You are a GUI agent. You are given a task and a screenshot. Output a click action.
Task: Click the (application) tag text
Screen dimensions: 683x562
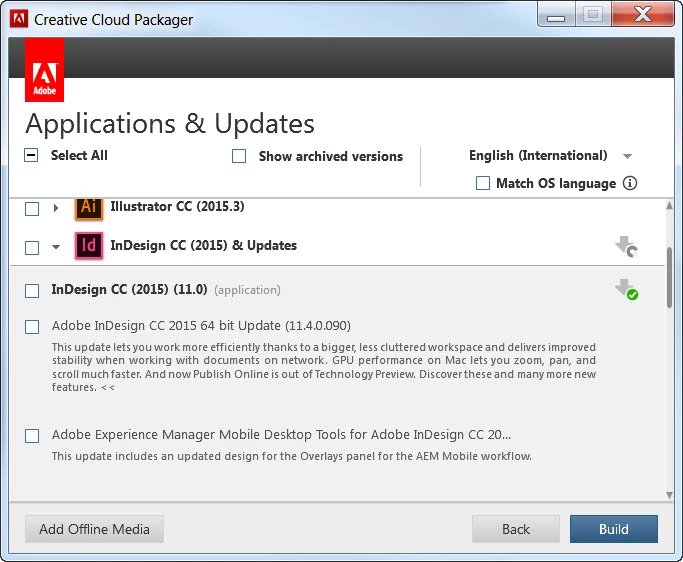(x=247, y=290)
